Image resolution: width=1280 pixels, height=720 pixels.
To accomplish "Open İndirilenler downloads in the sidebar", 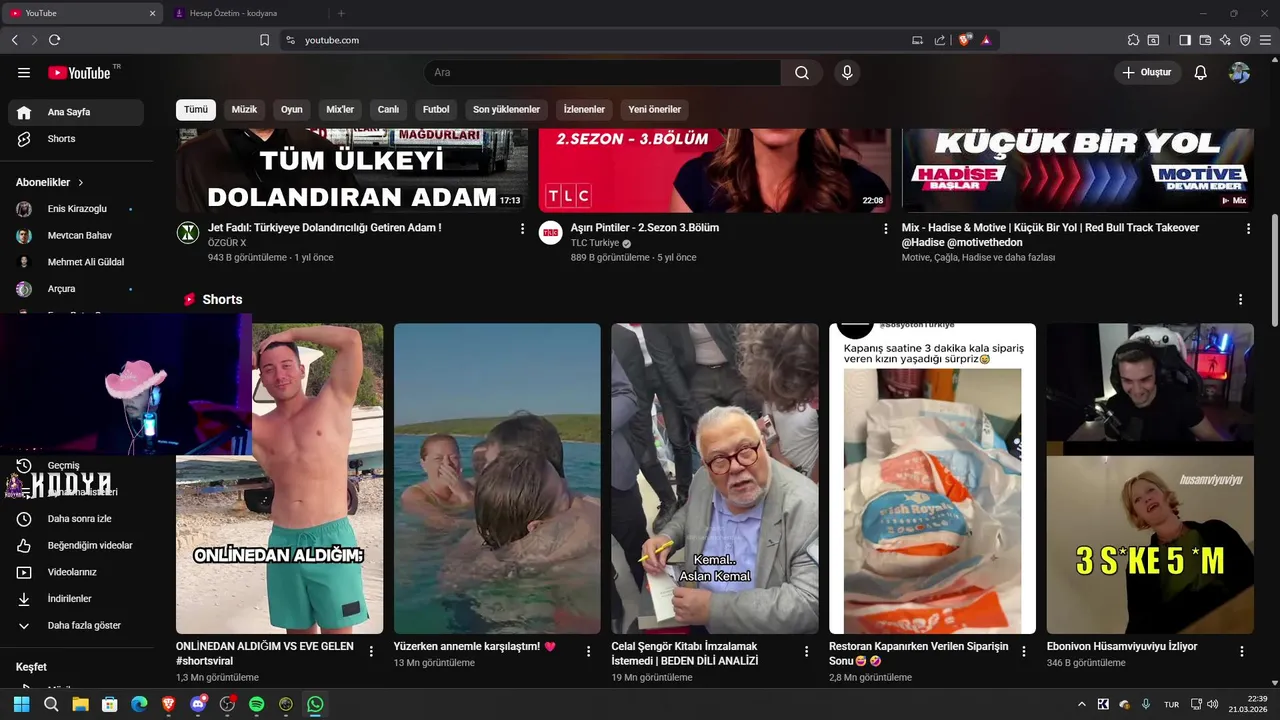I will pos(76,599).
